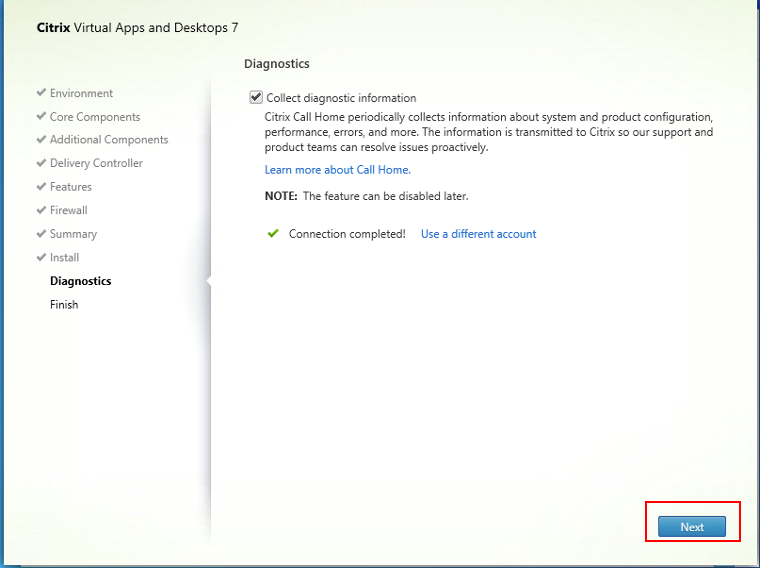Select Features step in sidebar
Image resolution: width=760 pixels, height=568 pixels.
(70, 187)
